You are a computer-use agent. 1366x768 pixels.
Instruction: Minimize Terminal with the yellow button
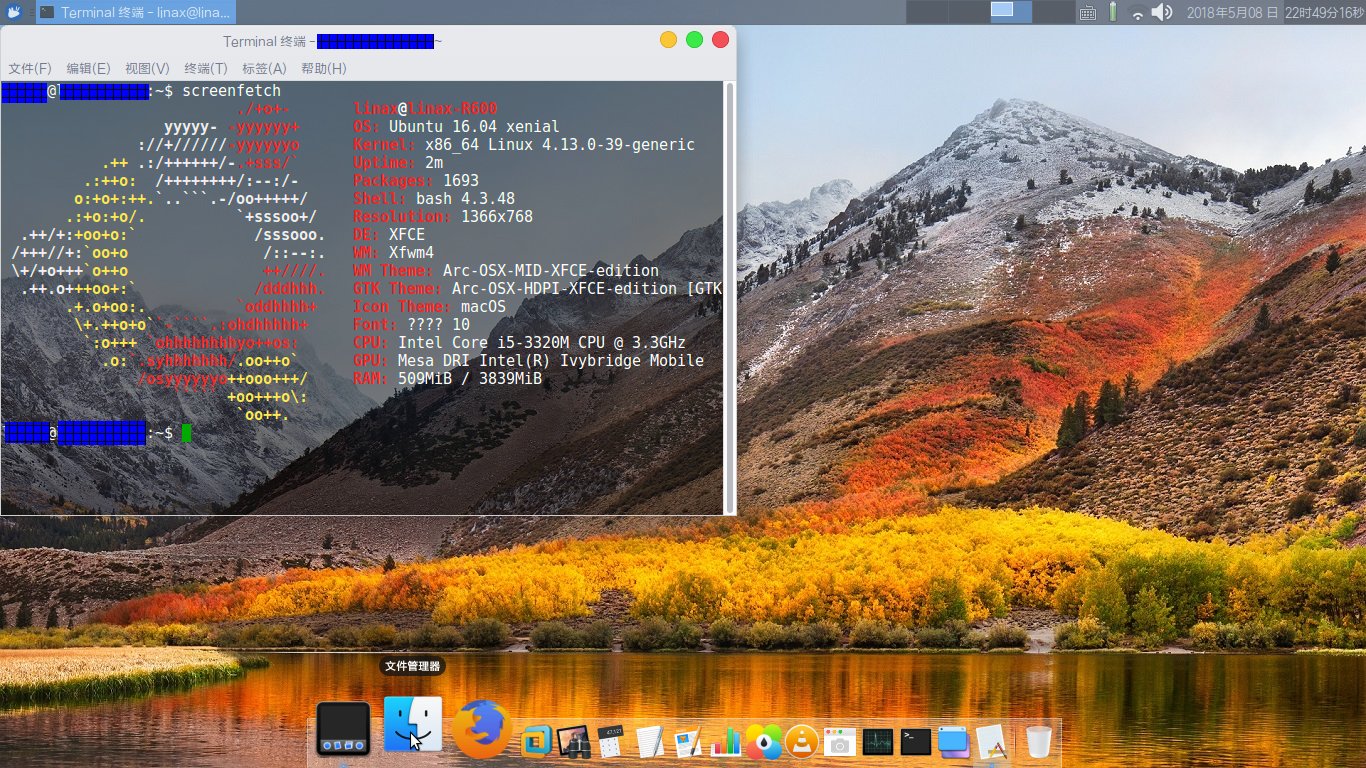[x=668, y=40]
